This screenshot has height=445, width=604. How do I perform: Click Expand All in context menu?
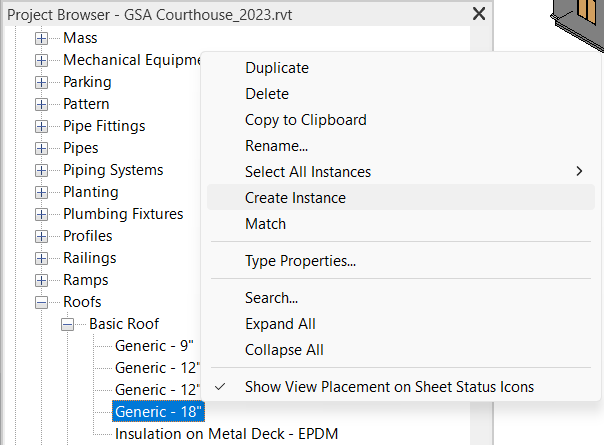point(280,324)
